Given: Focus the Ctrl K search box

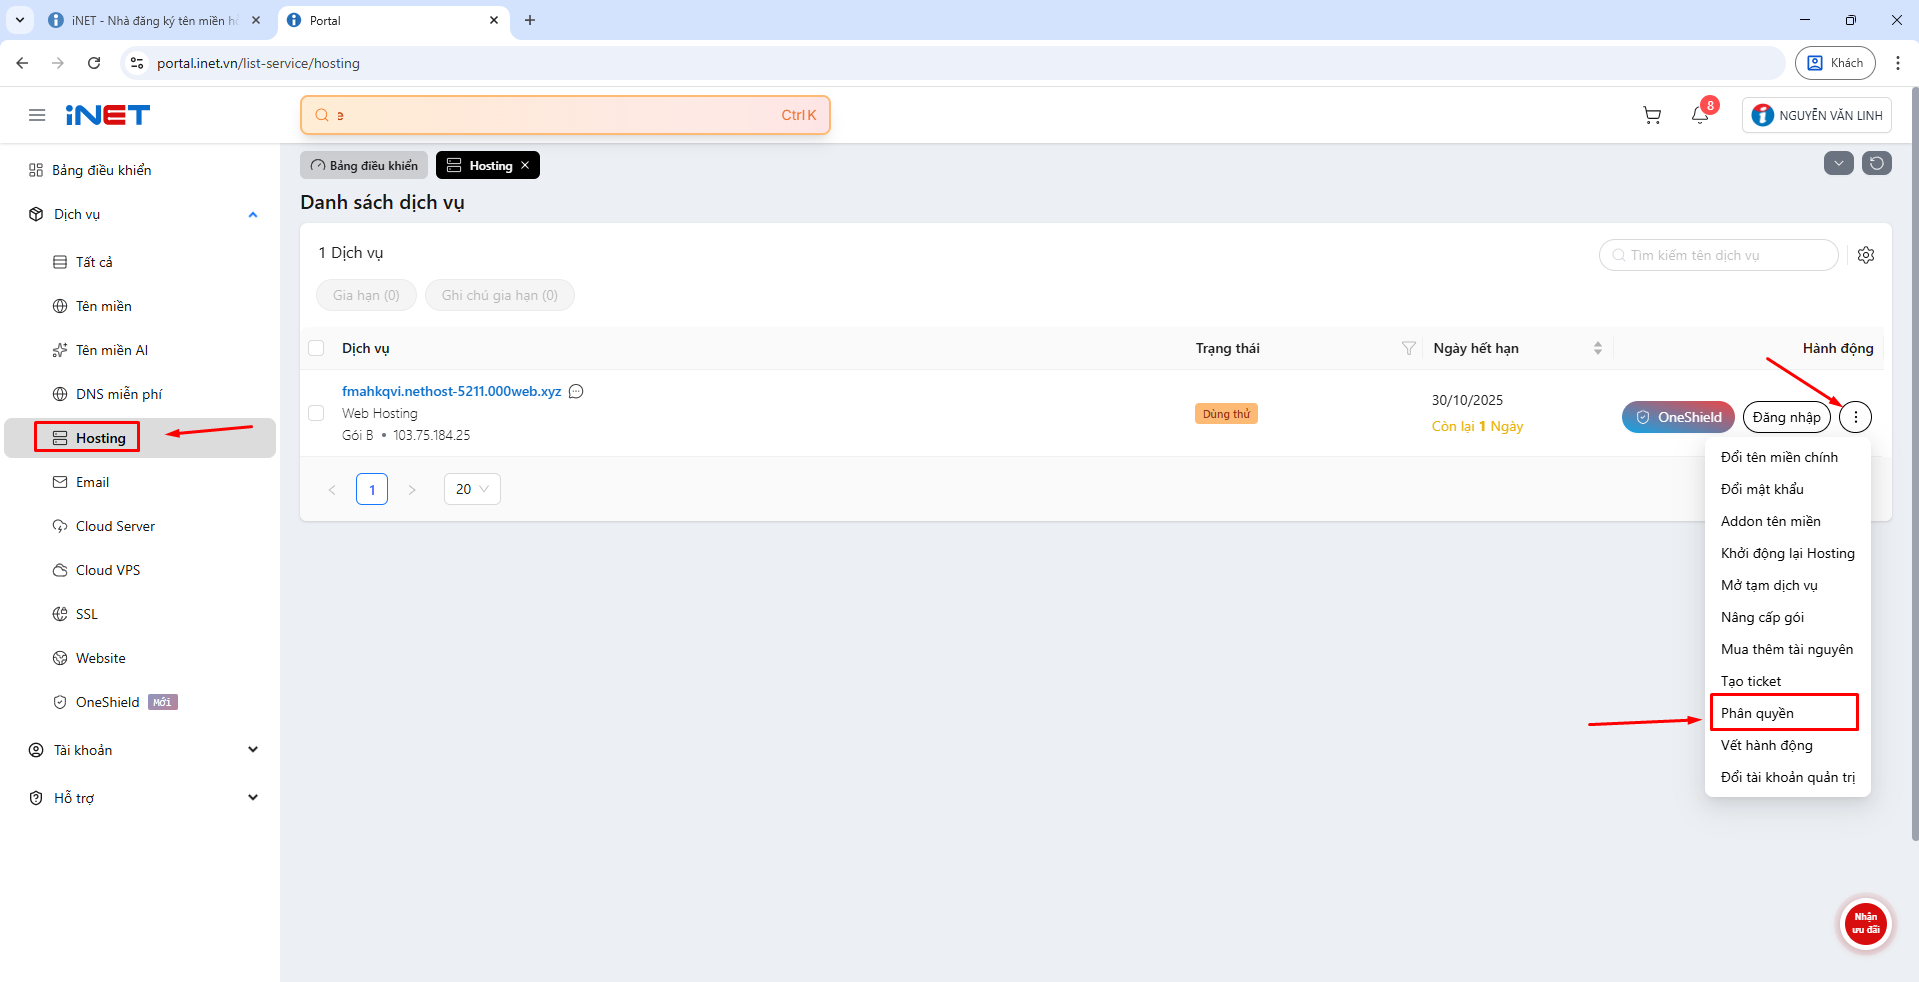Looking at the screenshot, I should point(565,115).
